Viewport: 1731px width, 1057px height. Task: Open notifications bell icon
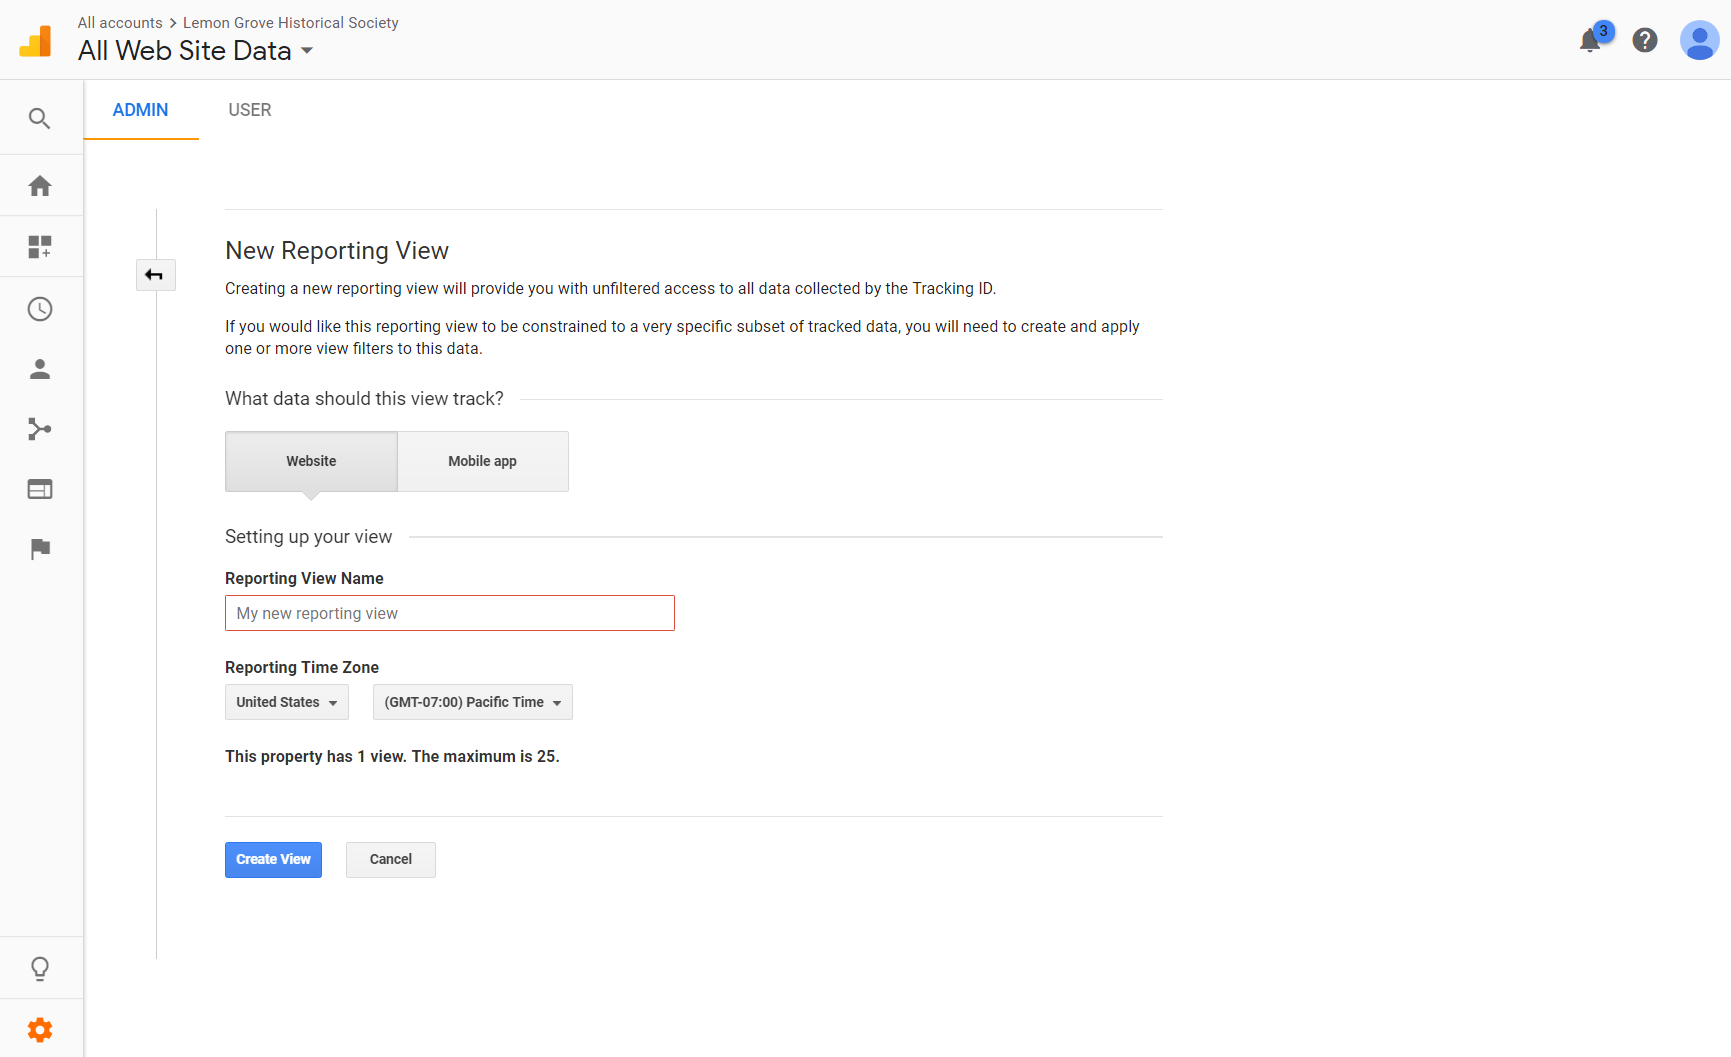1590,40
